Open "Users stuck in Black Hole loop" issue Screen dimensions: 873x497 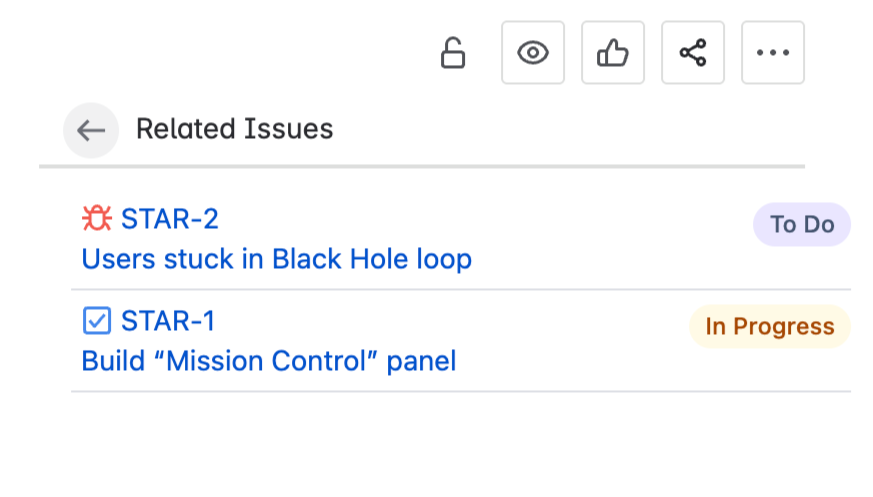276,259
